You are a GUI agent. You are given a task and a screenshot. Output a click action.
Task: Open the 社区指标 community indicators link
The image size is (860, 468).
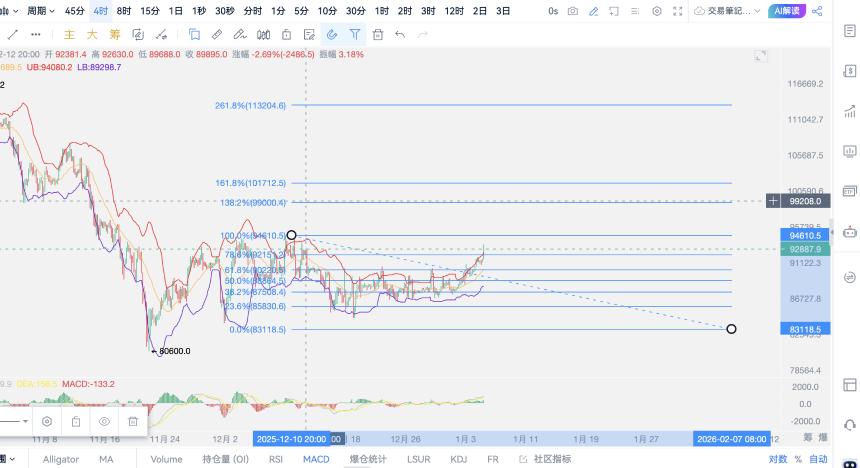[x=545, y=459]
